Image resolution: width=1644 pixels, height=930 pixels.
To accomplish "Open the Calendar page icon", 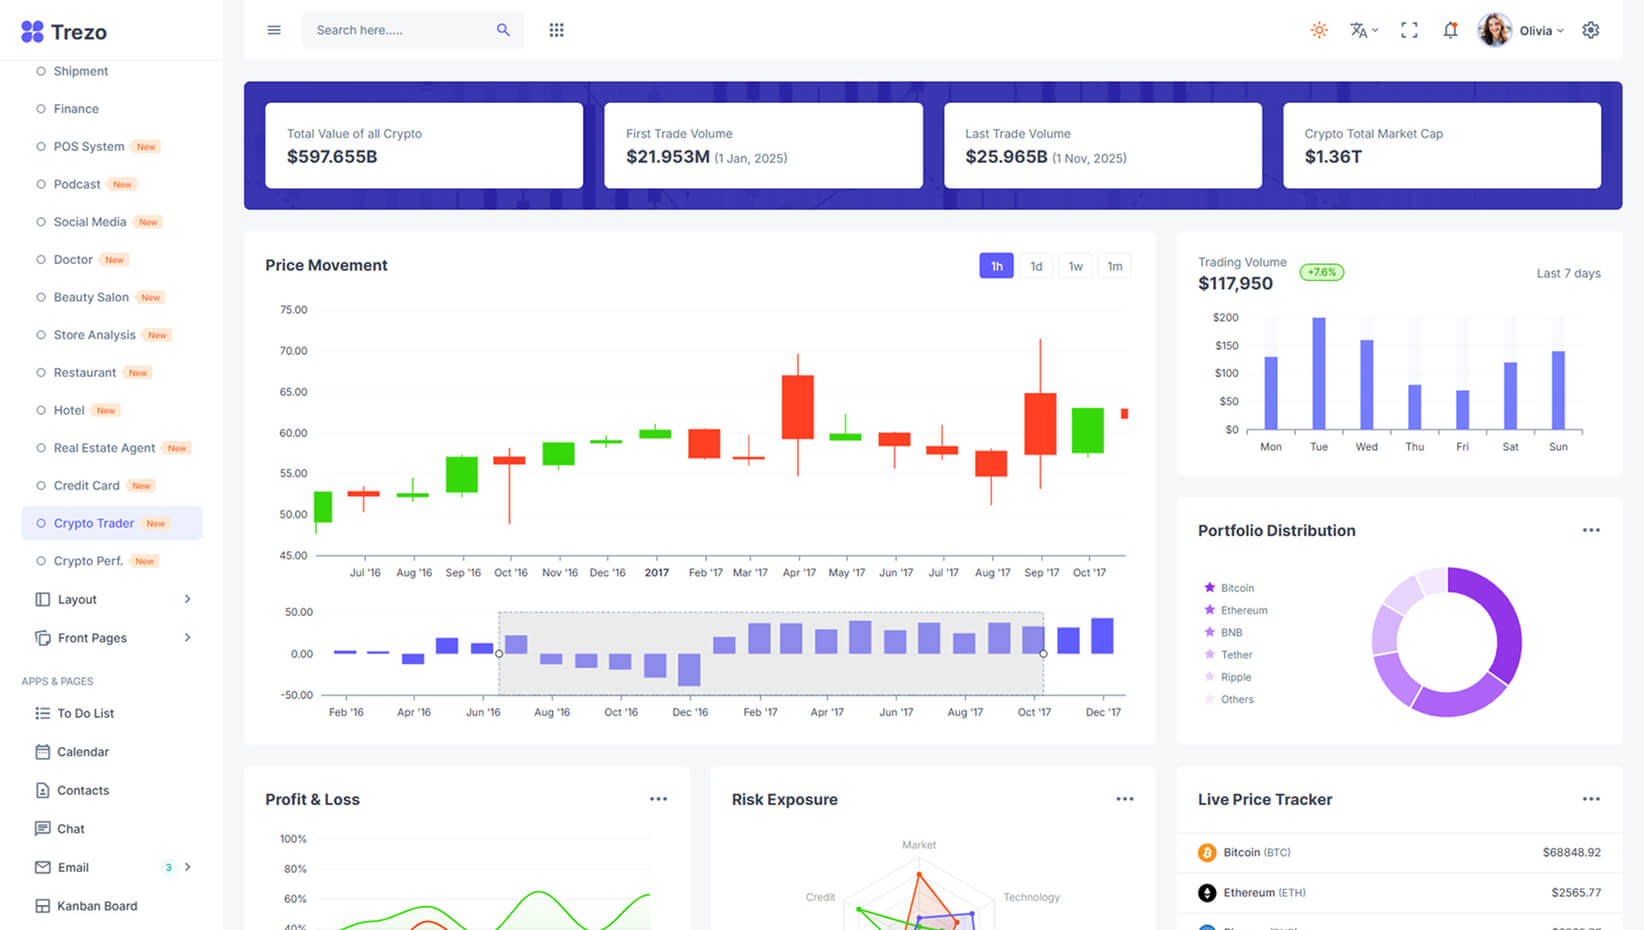I will click(43, 752).
